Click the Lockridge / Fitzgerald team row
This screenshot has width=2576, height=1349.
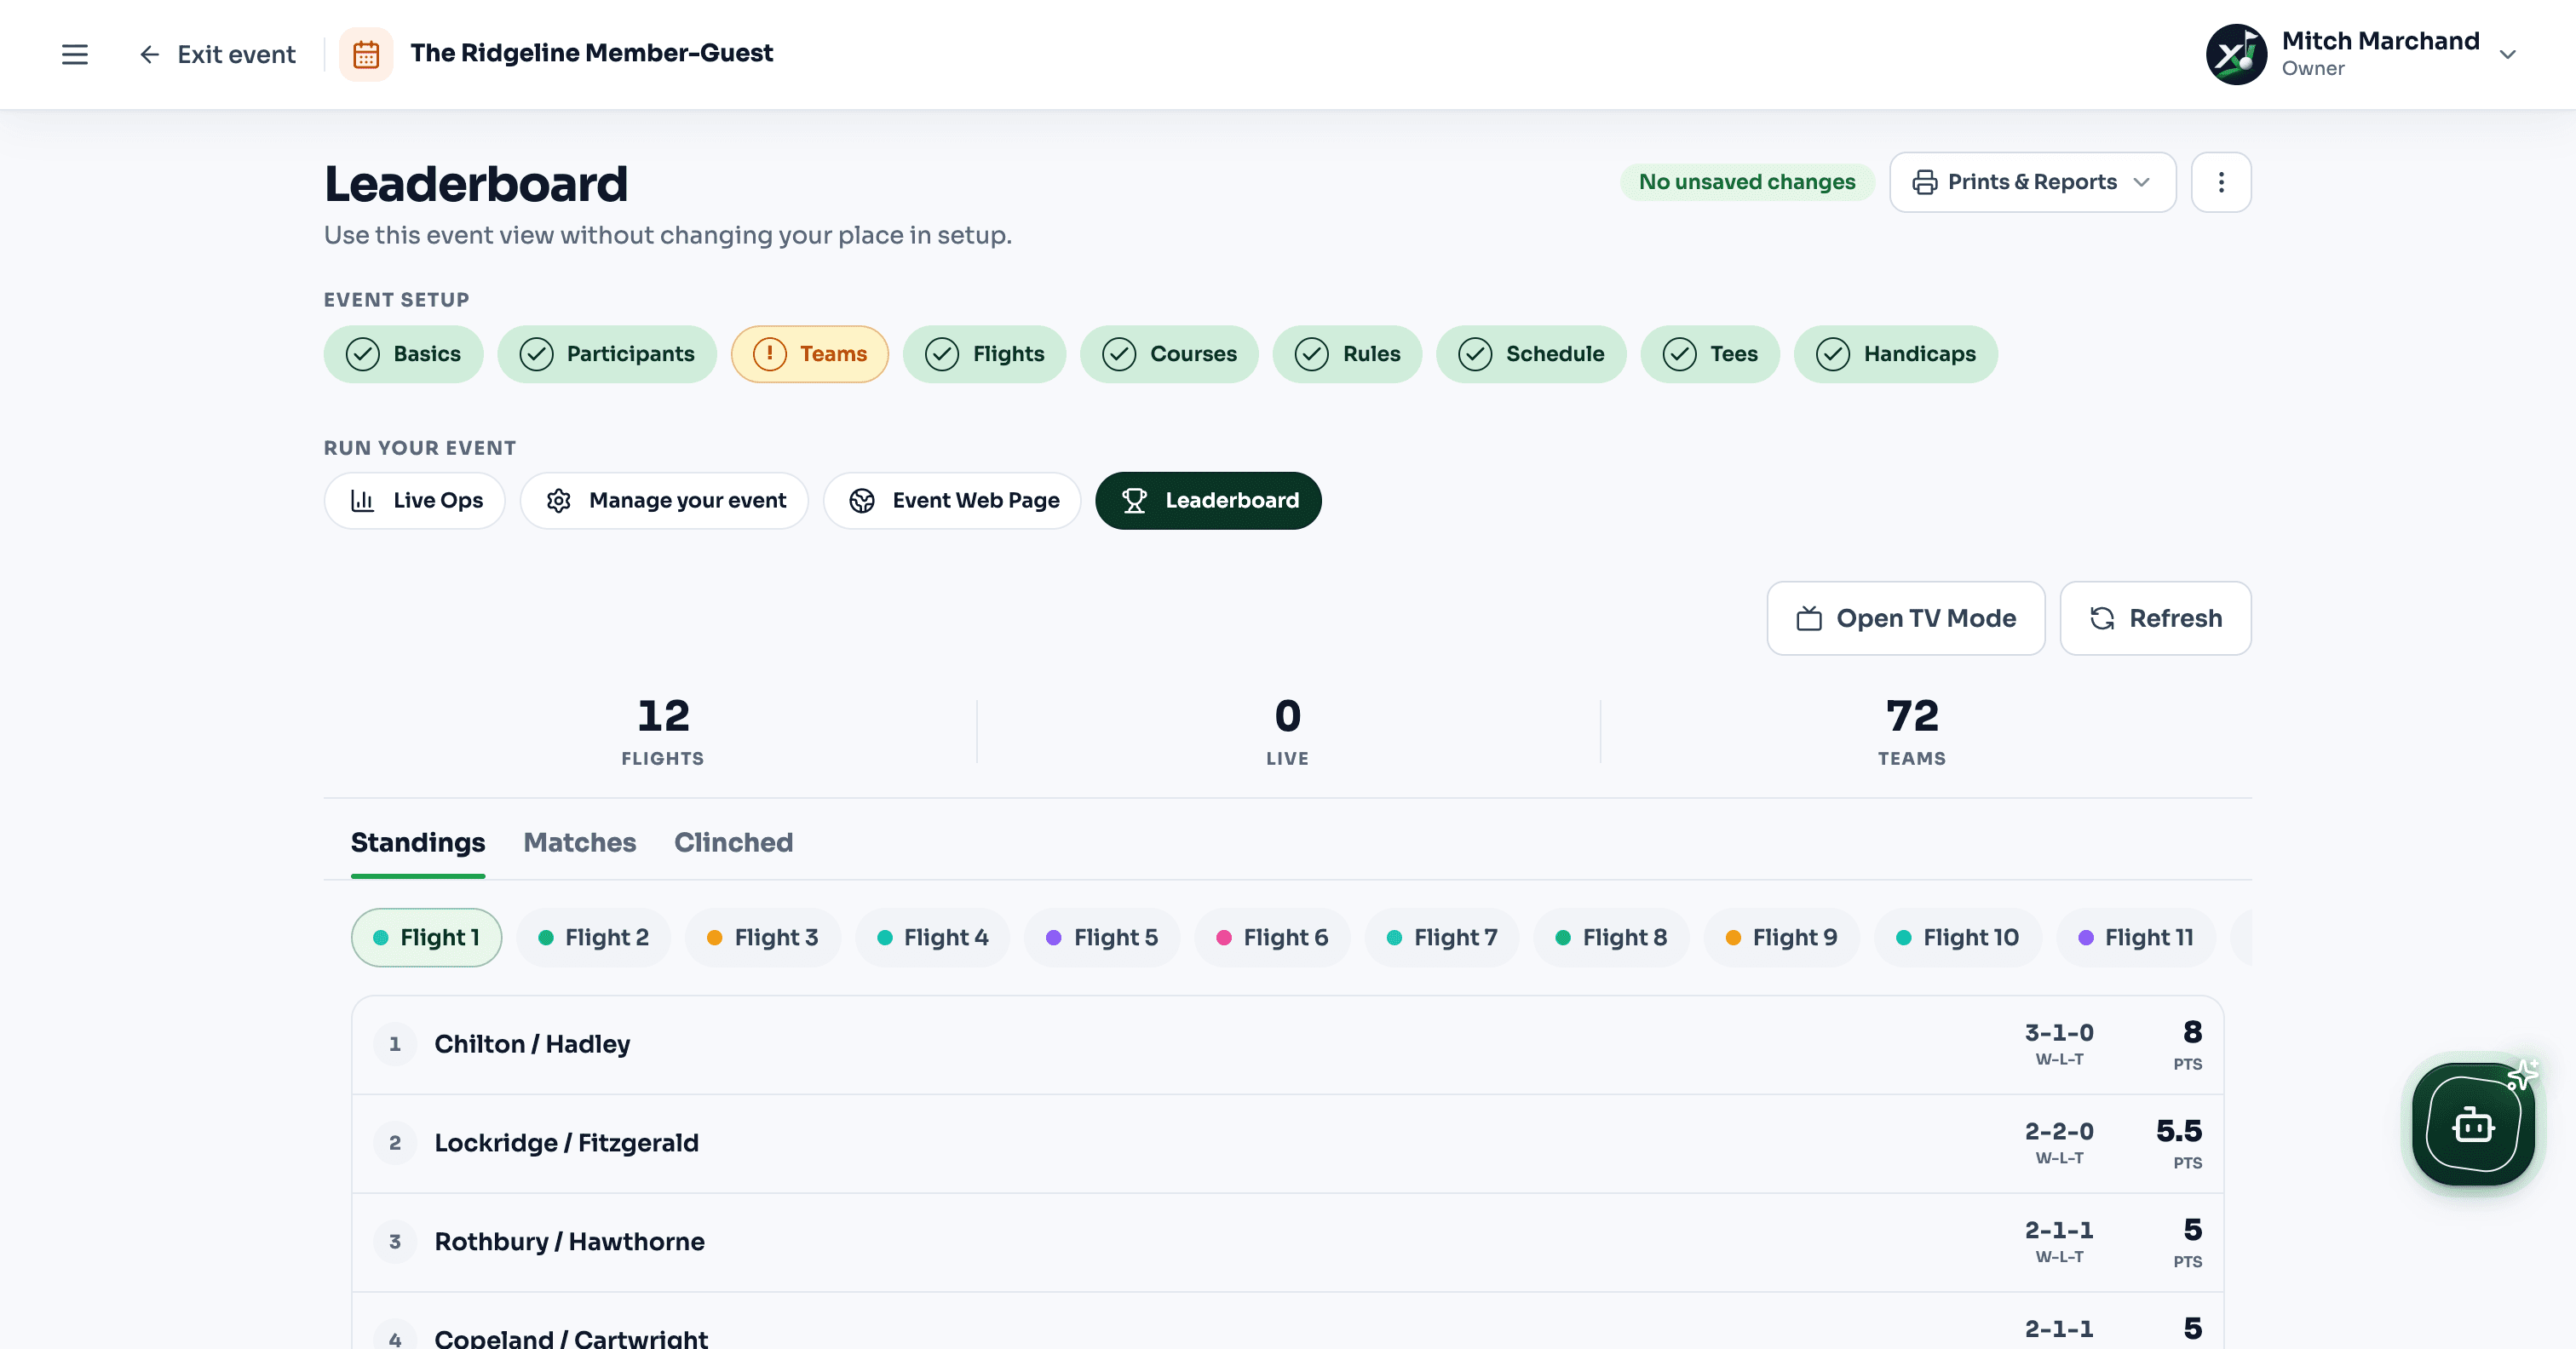click(x=1287, y=1144)
